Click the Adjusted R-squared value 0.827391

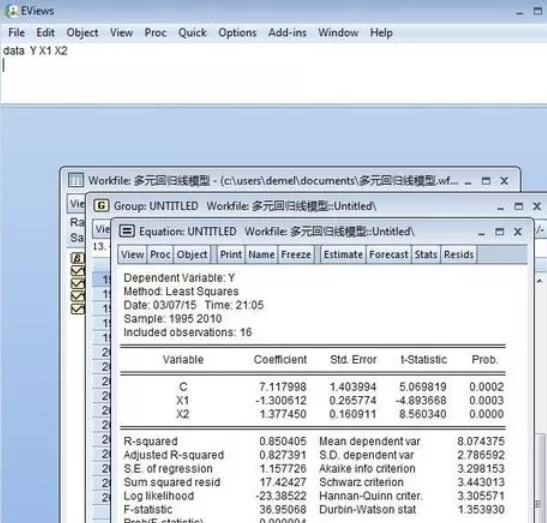tap(283, 455)
